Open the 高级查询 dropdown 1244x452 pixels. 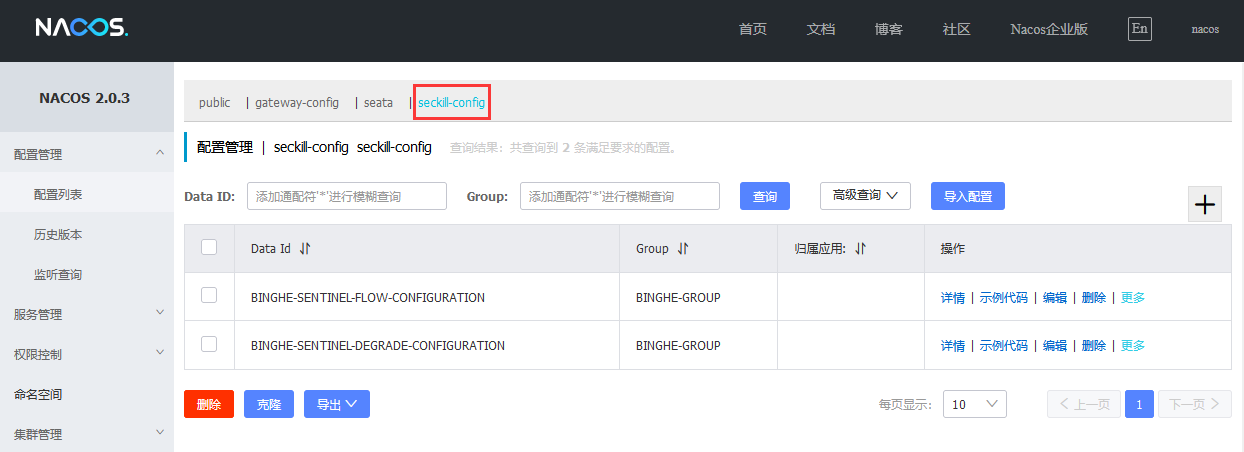pos(865,196)
